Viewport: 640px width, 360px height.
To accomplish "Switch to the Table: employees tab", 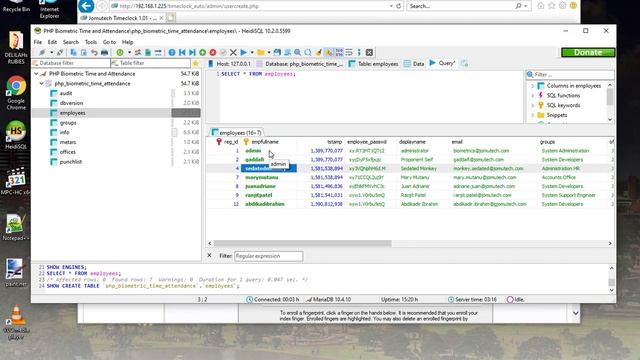I will (373, 64).
